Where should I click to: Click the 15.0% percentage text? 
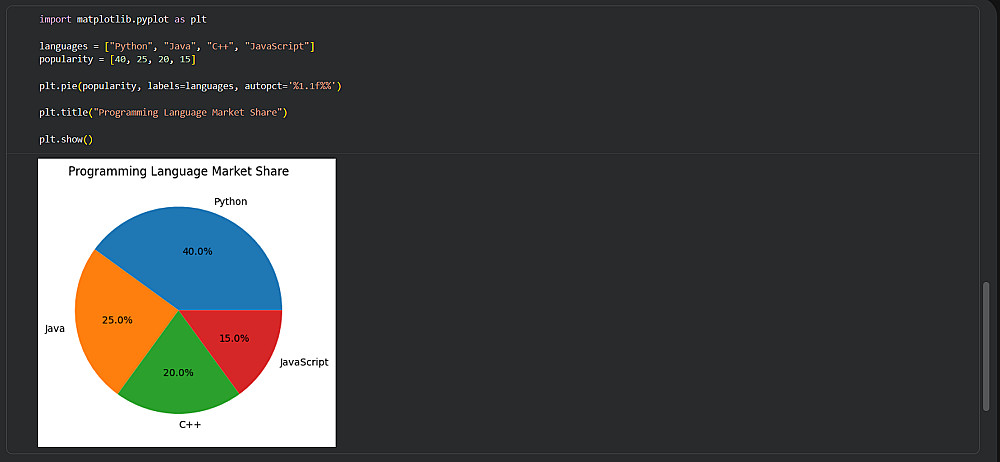(x=234, y=338)
